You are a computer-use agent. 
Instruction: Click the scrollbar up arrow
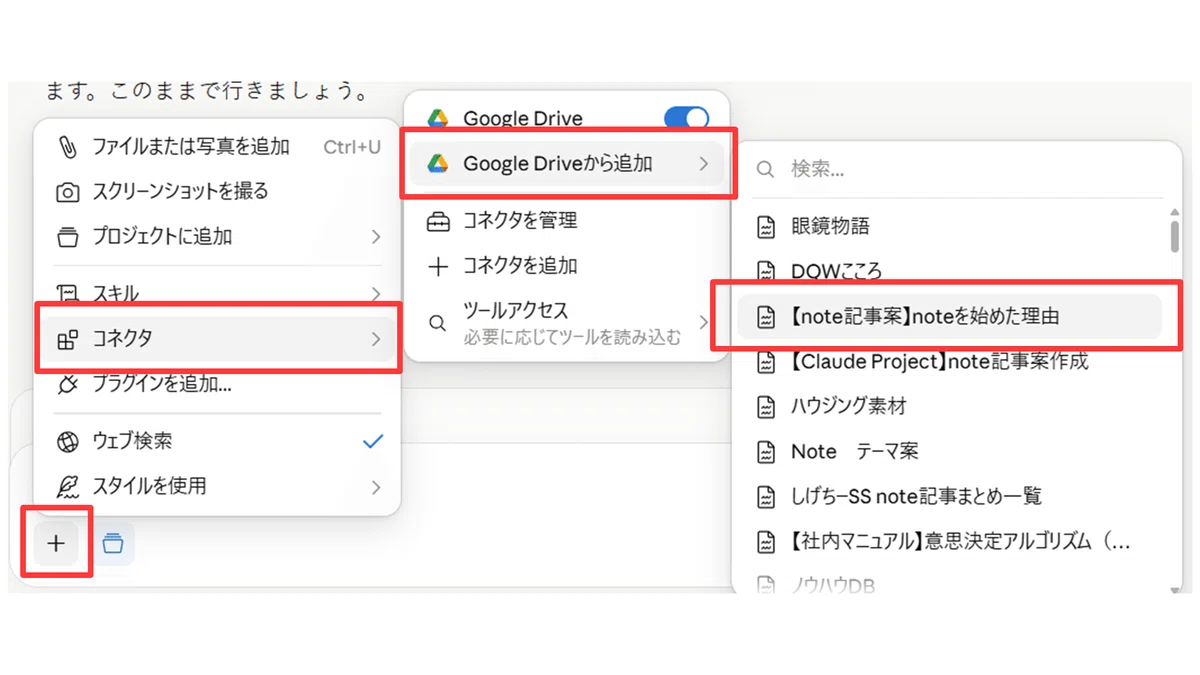pyautogui.click(x=1174, y=210)
